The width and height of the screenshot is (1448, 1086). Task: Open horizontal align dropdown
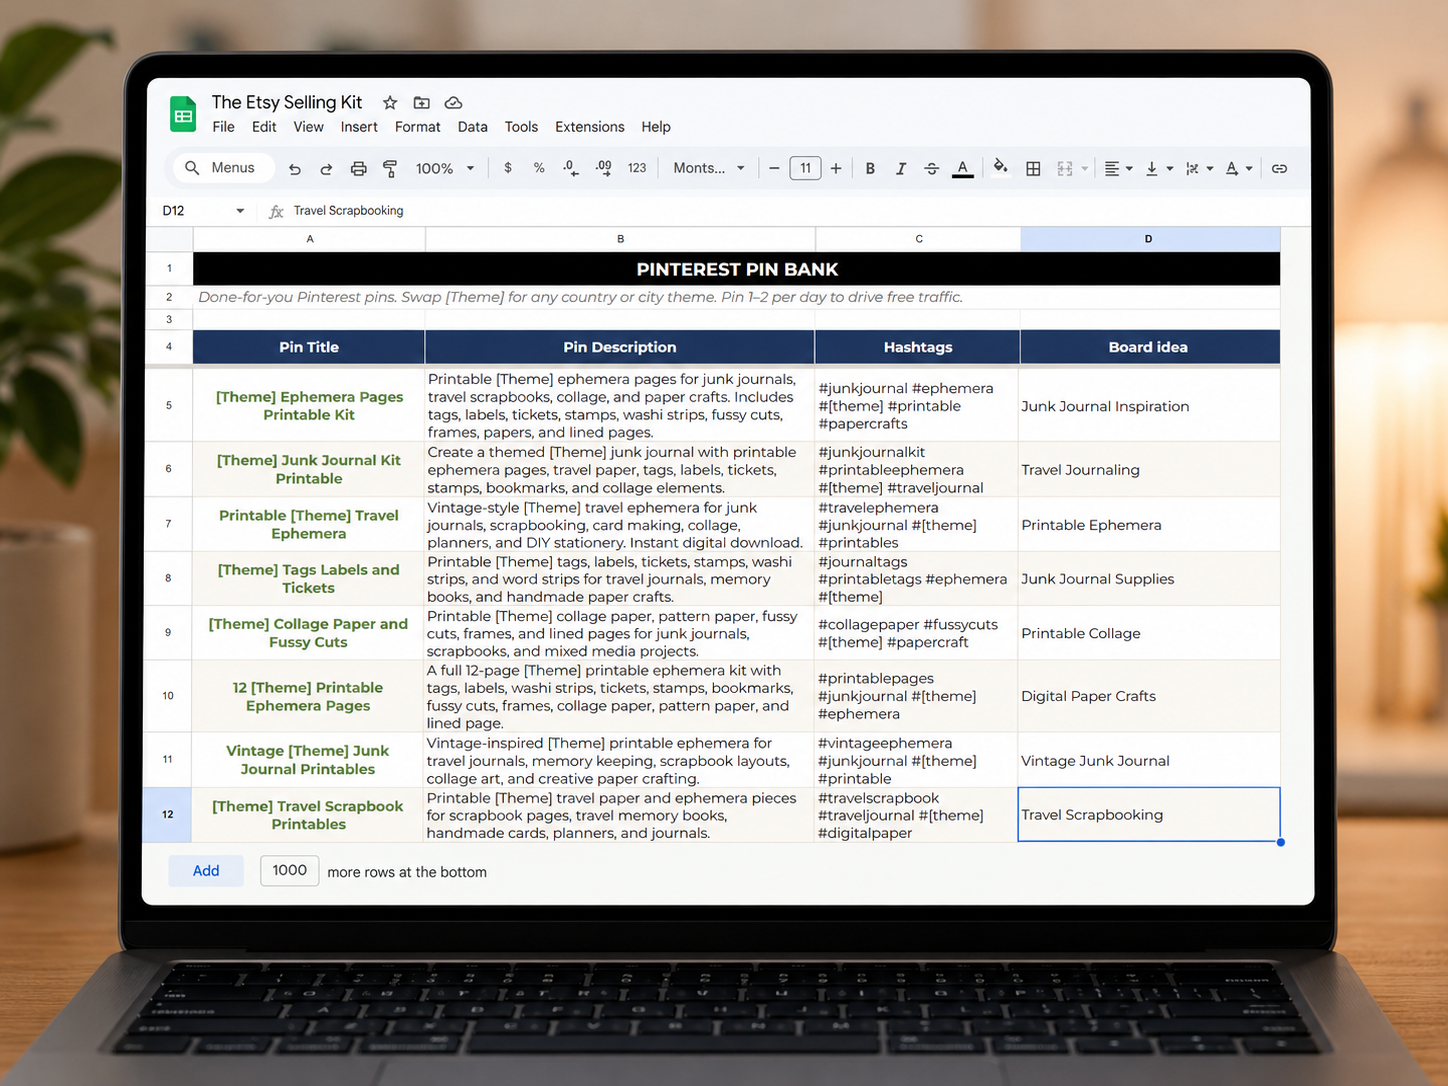point(1118,169)
